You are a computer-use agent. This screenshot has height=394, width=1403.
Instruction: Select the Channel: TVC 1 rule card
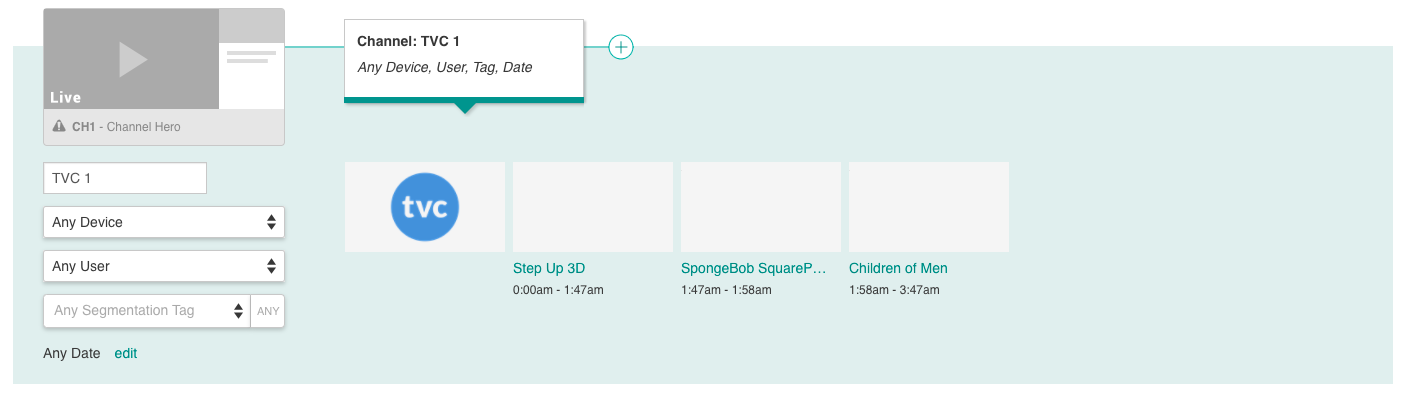tap(464, 60)
